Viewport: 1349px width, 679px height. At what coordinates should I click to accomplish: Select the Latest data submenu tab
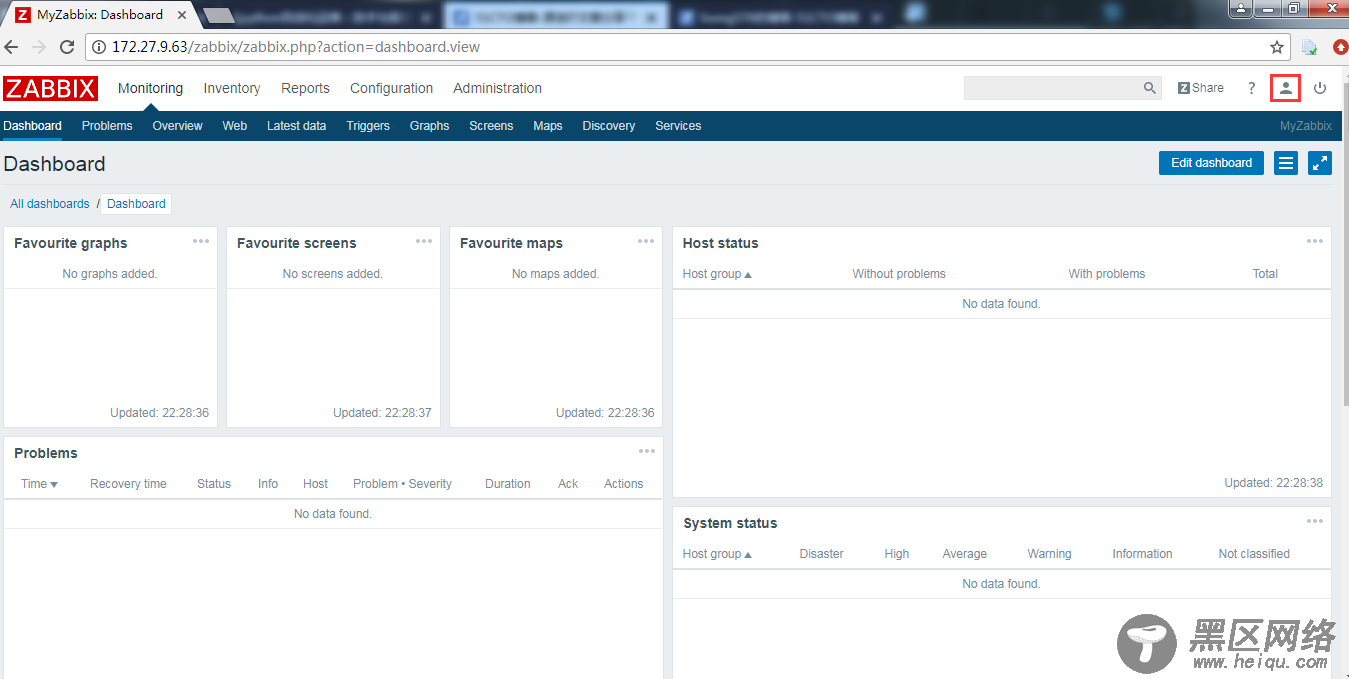(x=296, y=126)
